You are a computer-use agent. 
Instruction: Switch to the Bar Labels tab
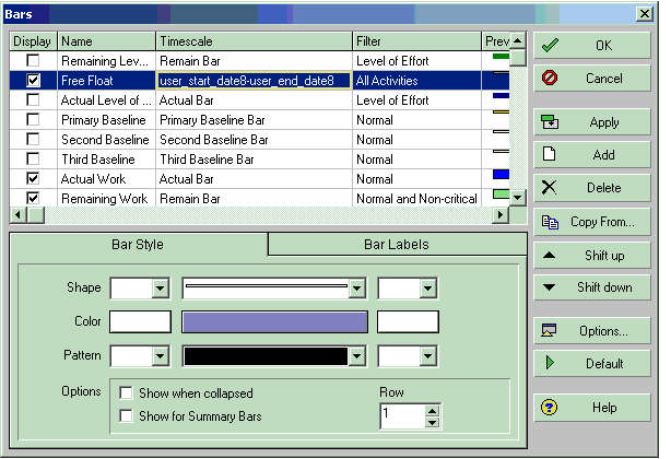coord(396,244)
